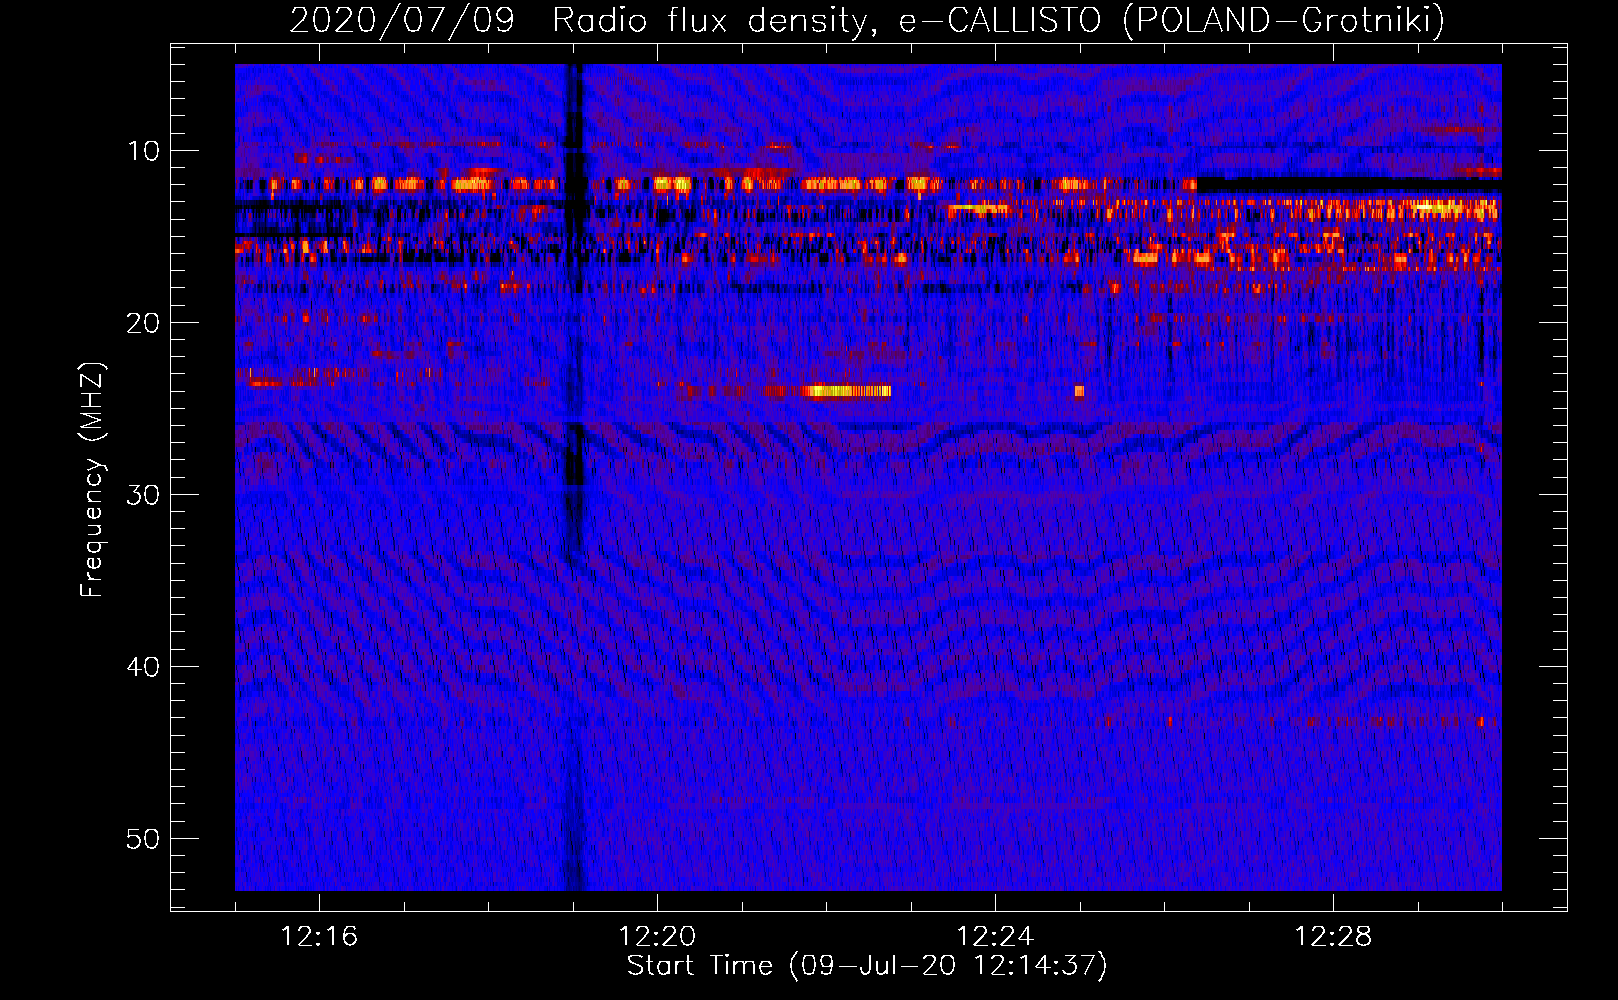Viewport: 1618px width, 1000px height.
Task: Click the dark vertical gap near 12:19
Action: coord(574,477)
